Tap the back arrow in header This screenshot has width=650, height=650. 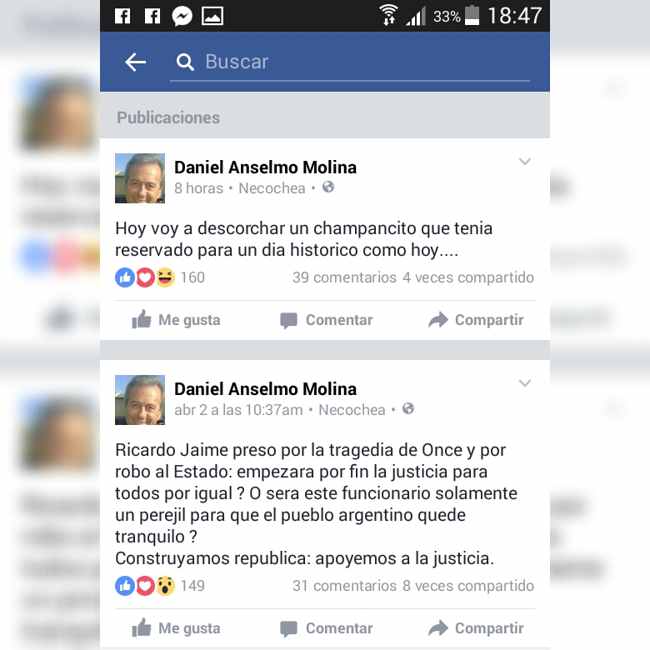click(x=135, y=62)
